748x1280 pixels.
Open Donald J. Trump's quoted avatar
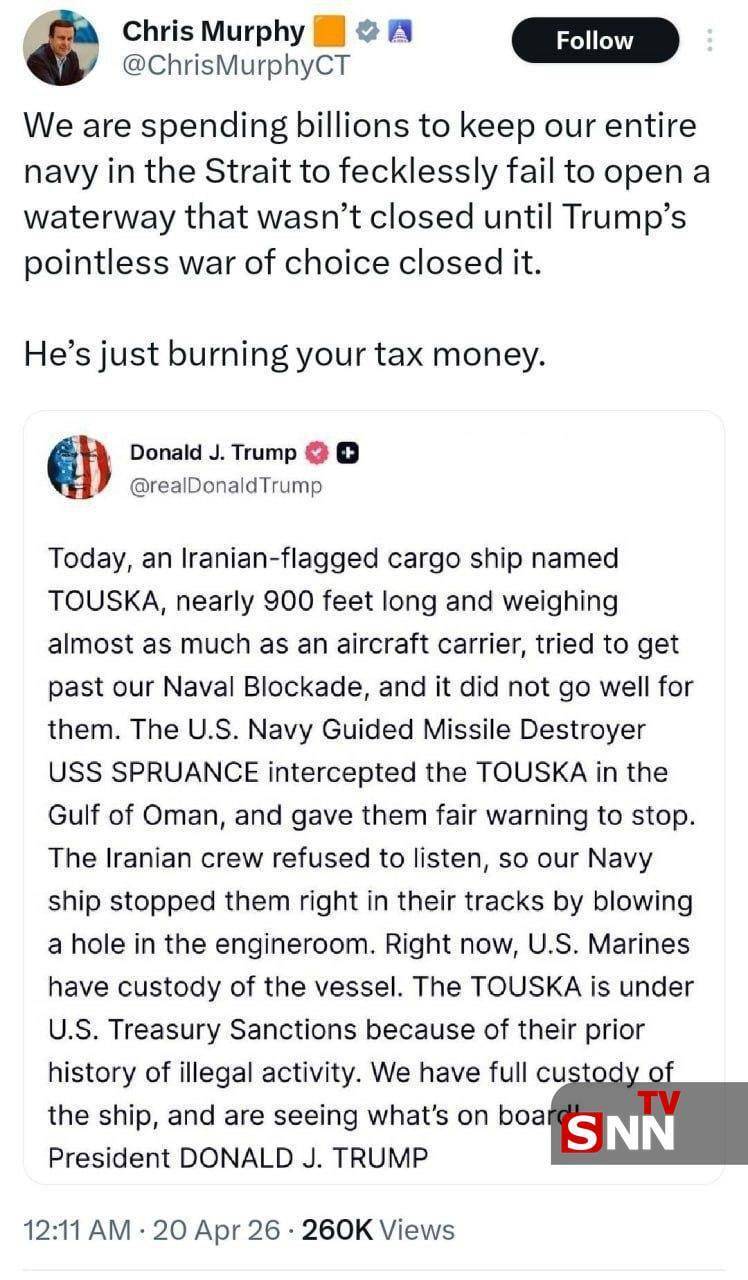coord(79,466)
